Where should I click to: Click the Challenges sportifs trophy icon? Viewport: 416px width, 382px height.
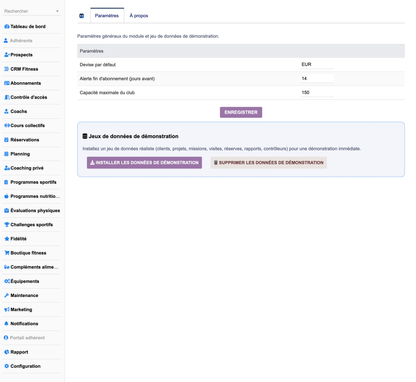coord(6,225)
